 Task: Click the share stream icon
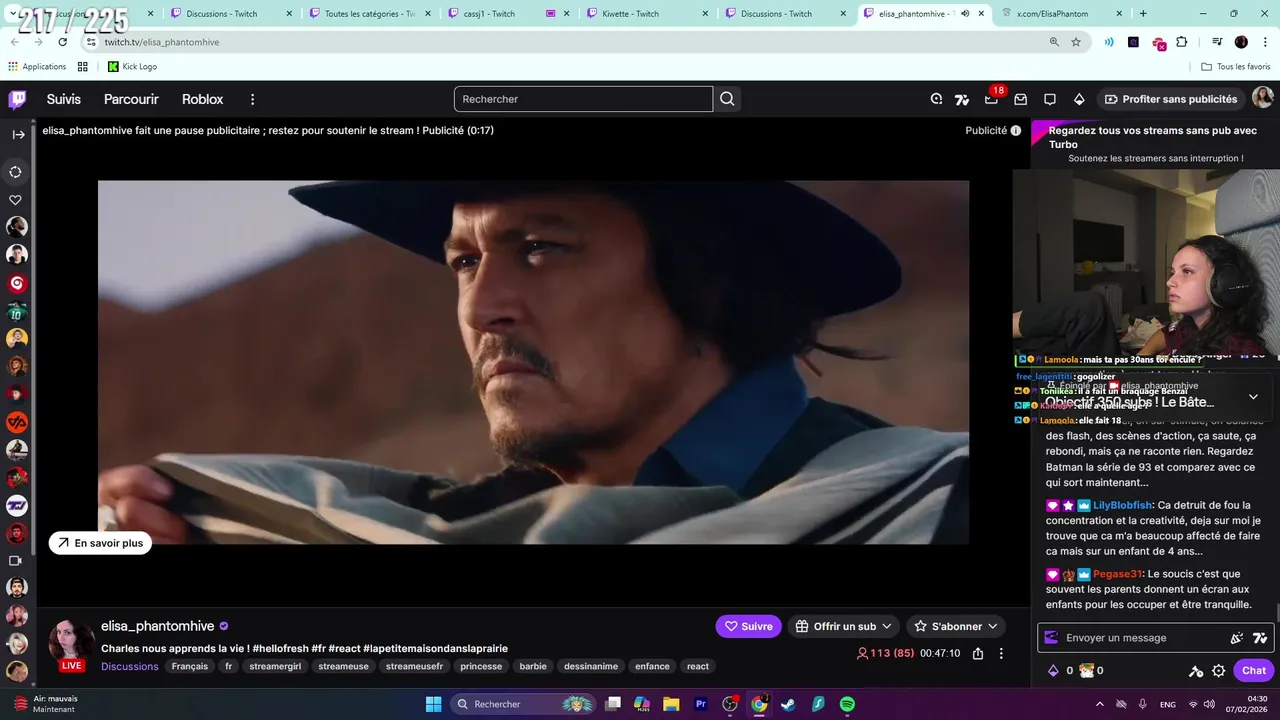pyautogui.click(x=978, y=653)
